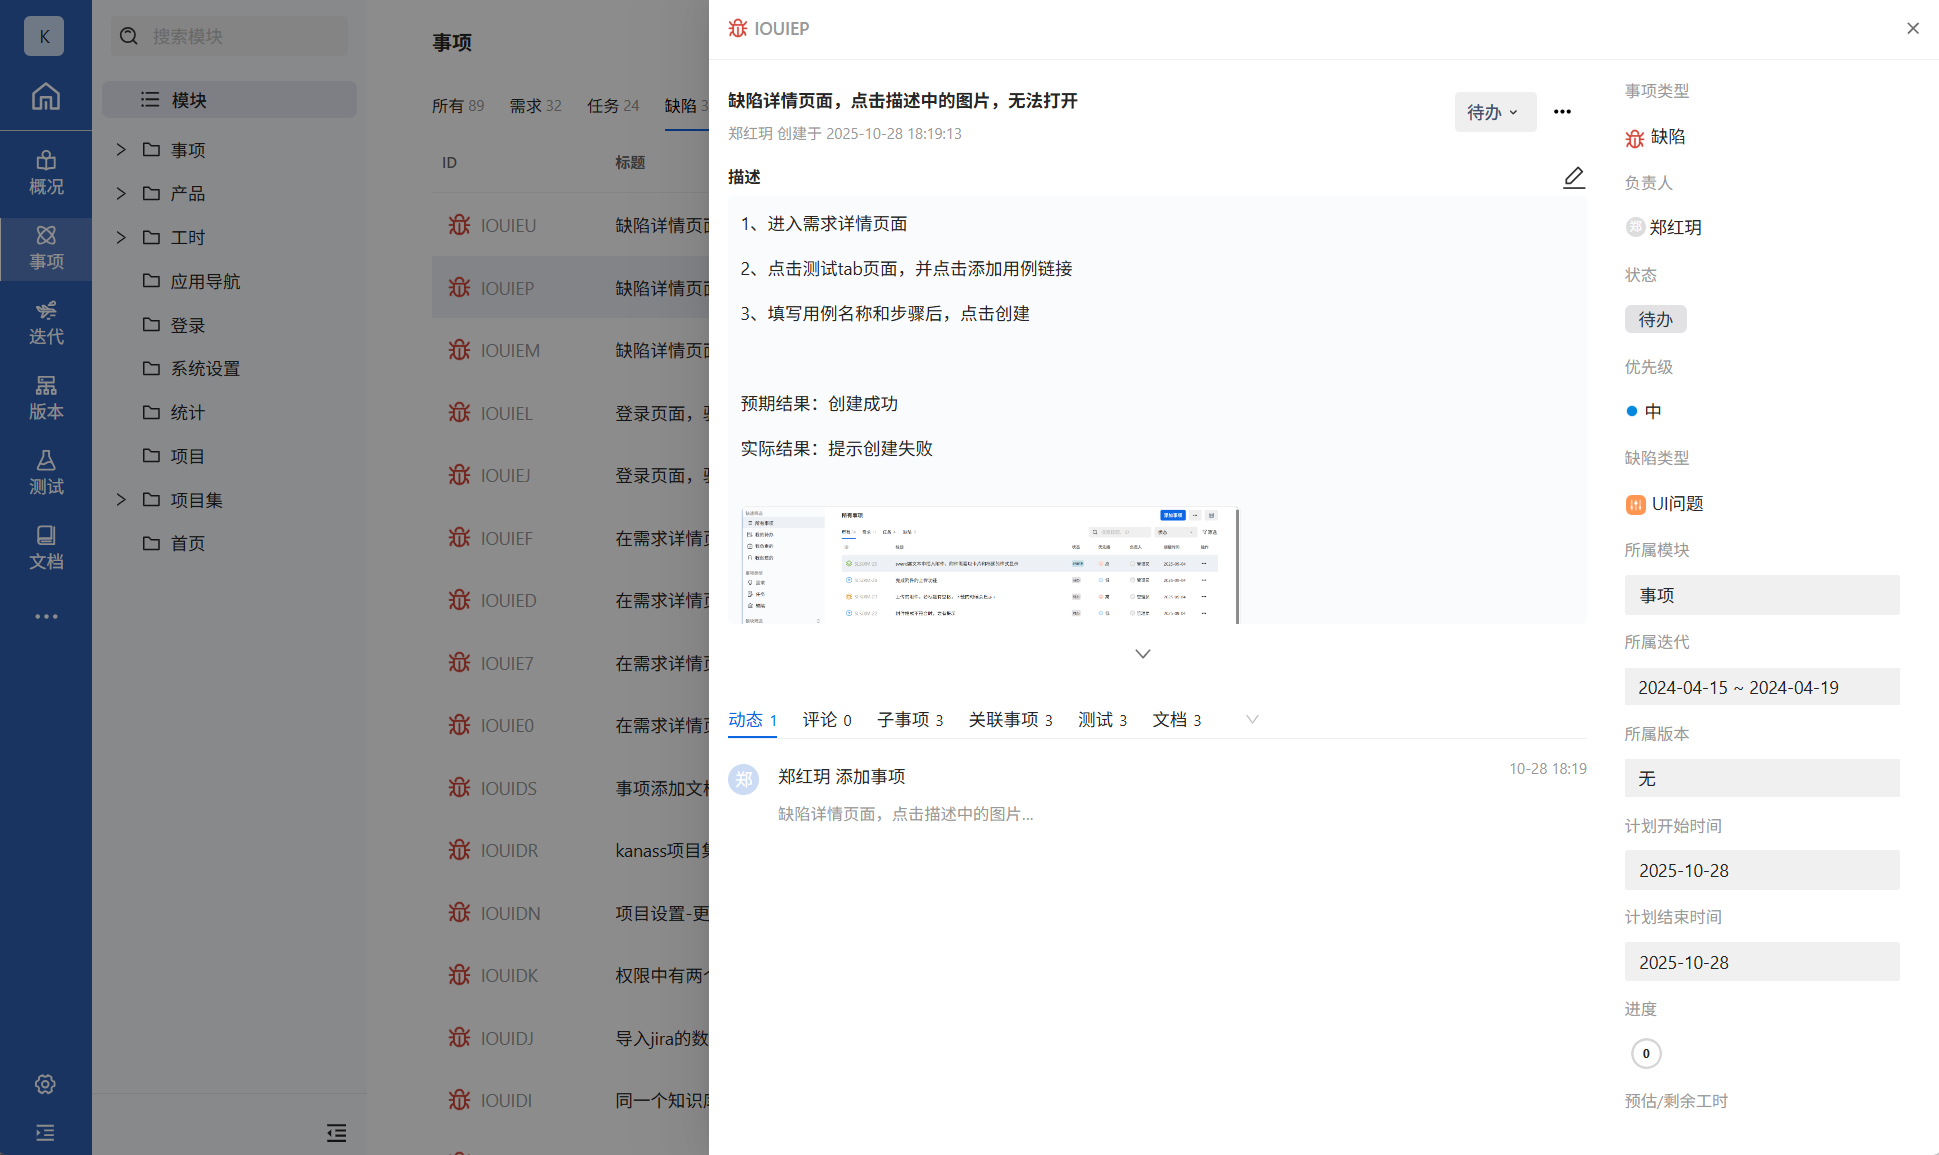The image size is (1939, 1155).
Task: Open the three-dot more actions menu
Action: pos(1562,112)
